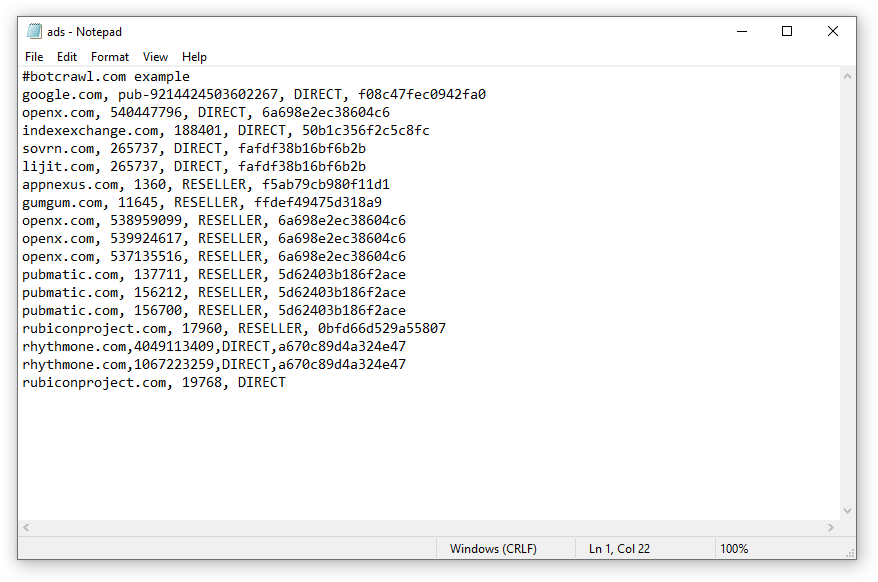Click the vertical scrollbar down arrow
The height and width of the screenshot is (582, 878).
[847, 510]
